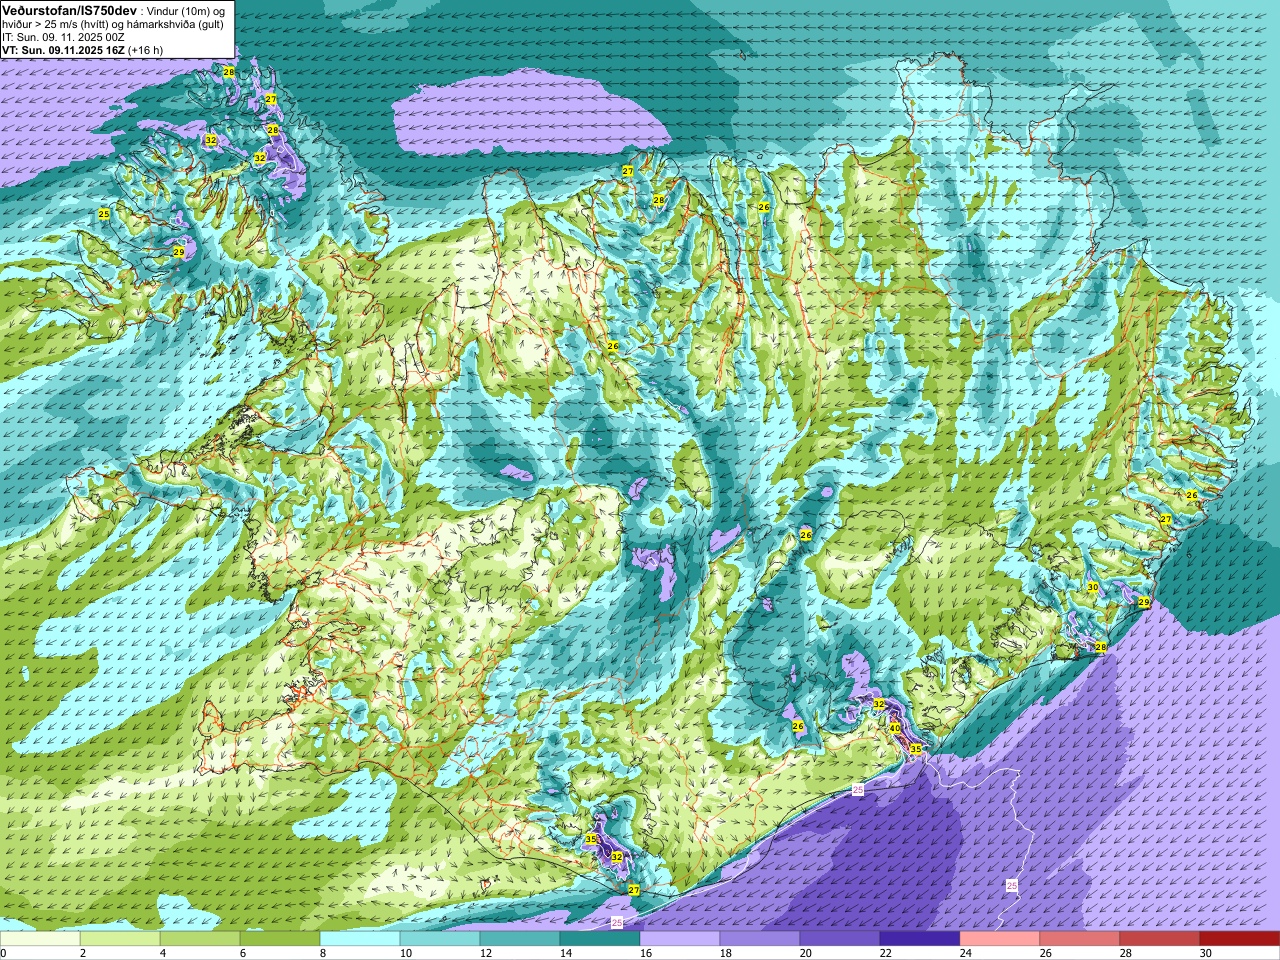
Task: Click the yellow "30" max gust marker
Action: [1093, 587]
